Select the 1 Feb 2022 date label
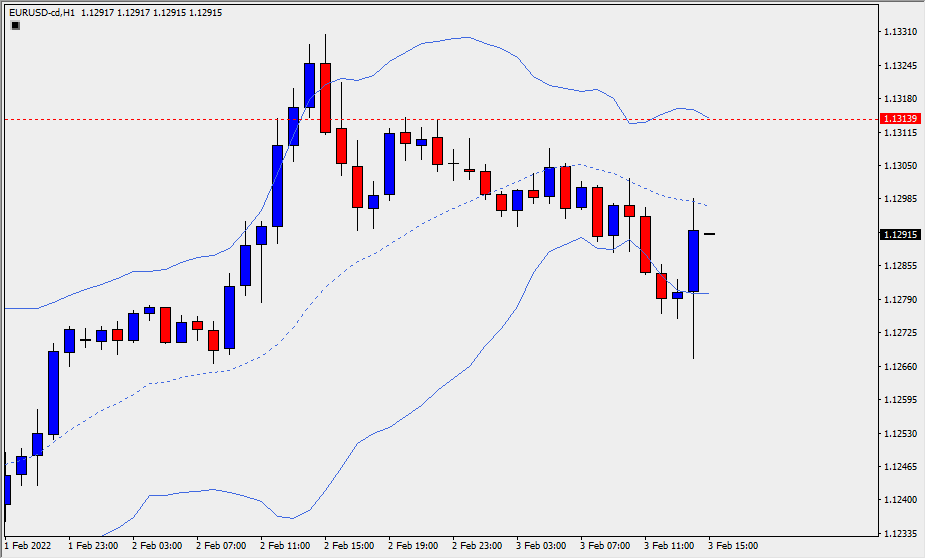The height and width of the screenshot is (559, 926). 26,546
